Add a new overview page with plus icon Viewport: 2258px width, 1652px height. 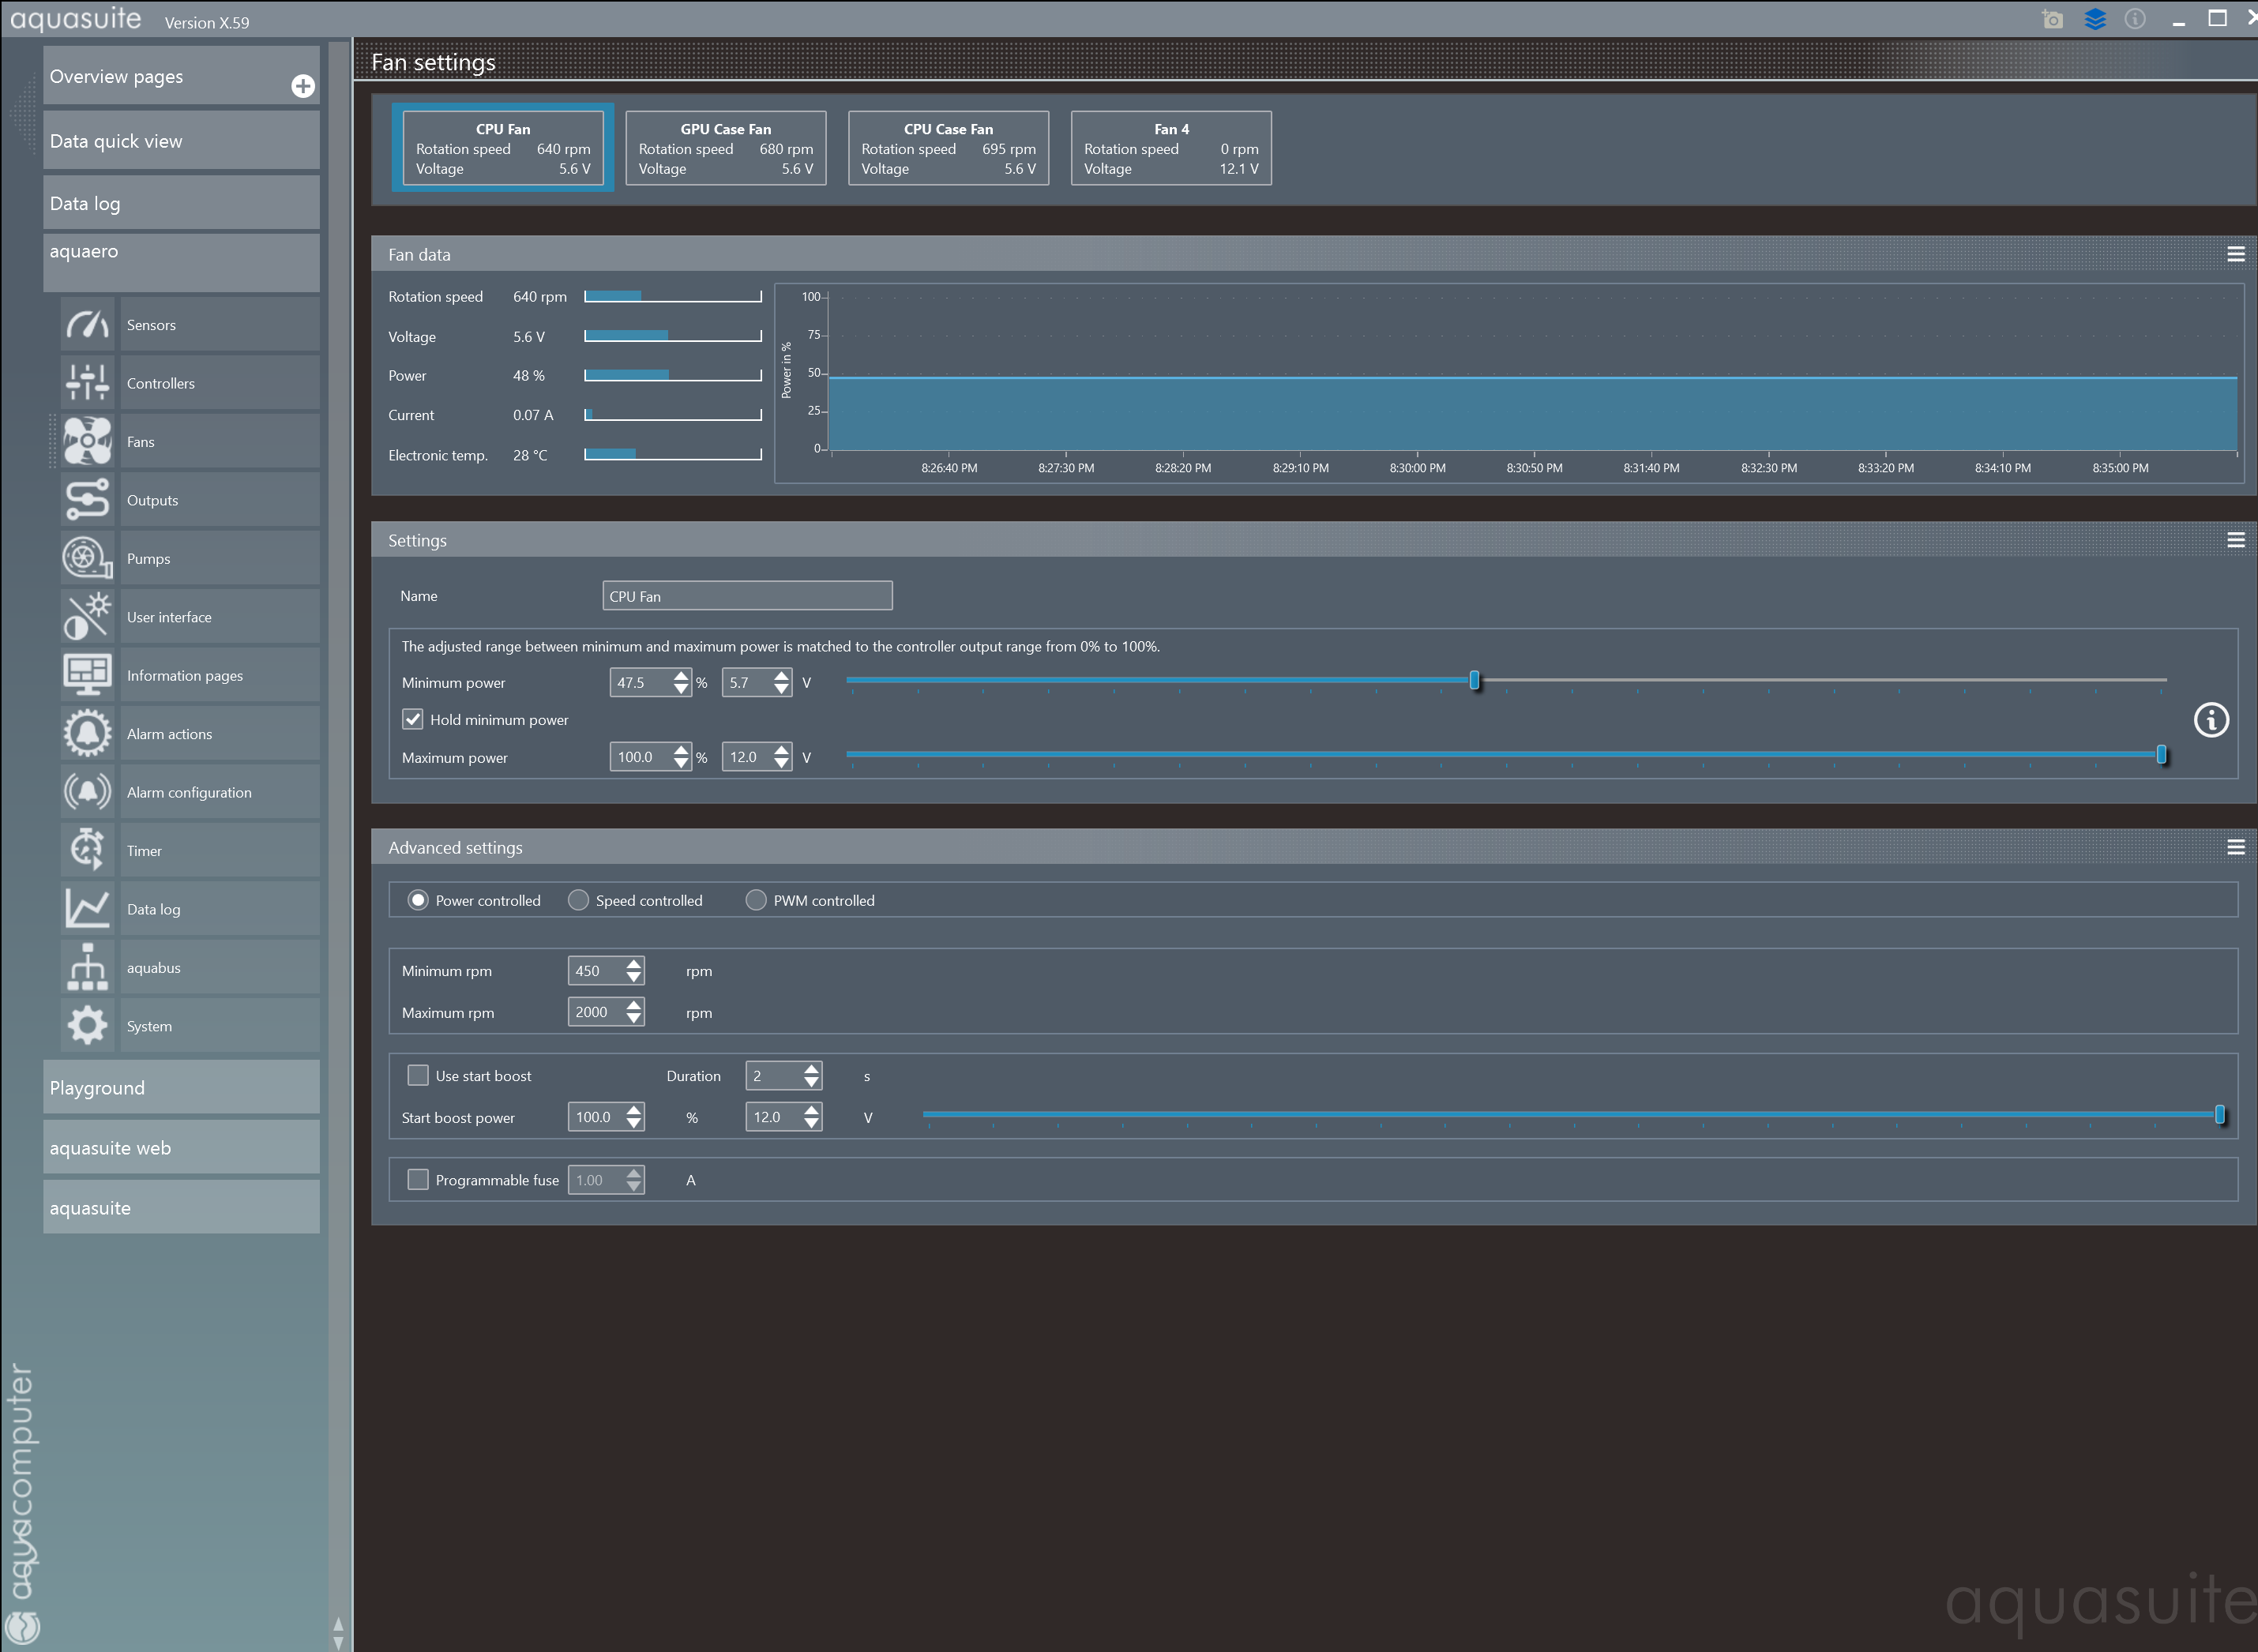point(303,86)
